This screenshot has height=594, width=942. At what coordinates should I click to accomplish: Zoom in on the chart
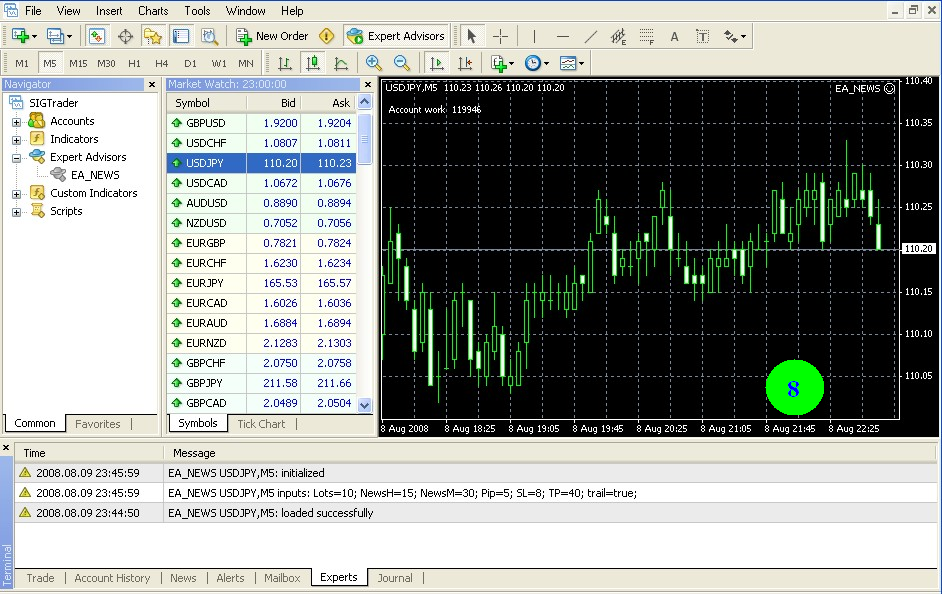click(x=373, y=63)
